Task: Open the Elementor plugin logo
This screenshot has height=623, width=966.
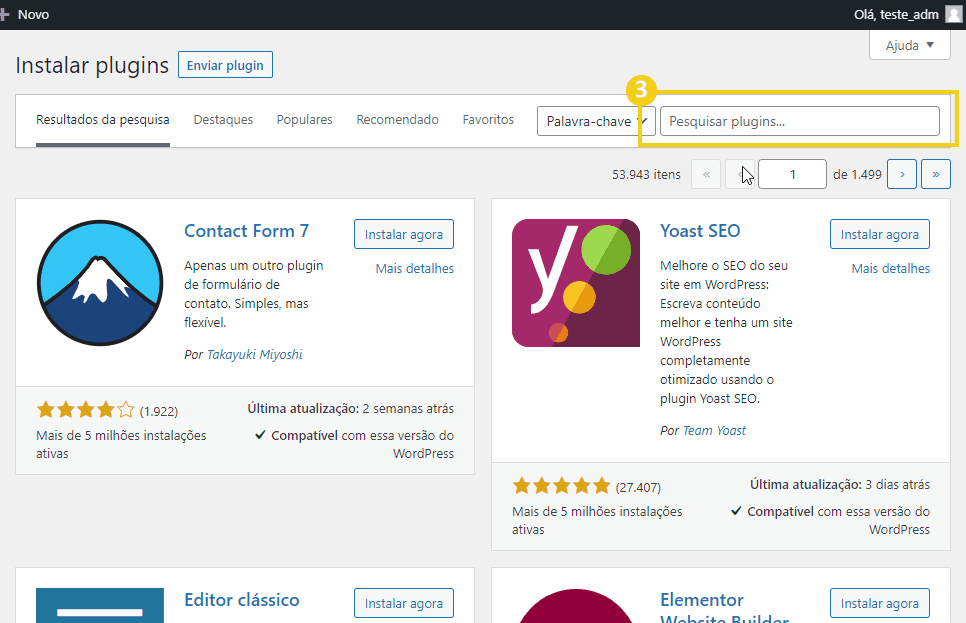Action: tap(576, 606)
